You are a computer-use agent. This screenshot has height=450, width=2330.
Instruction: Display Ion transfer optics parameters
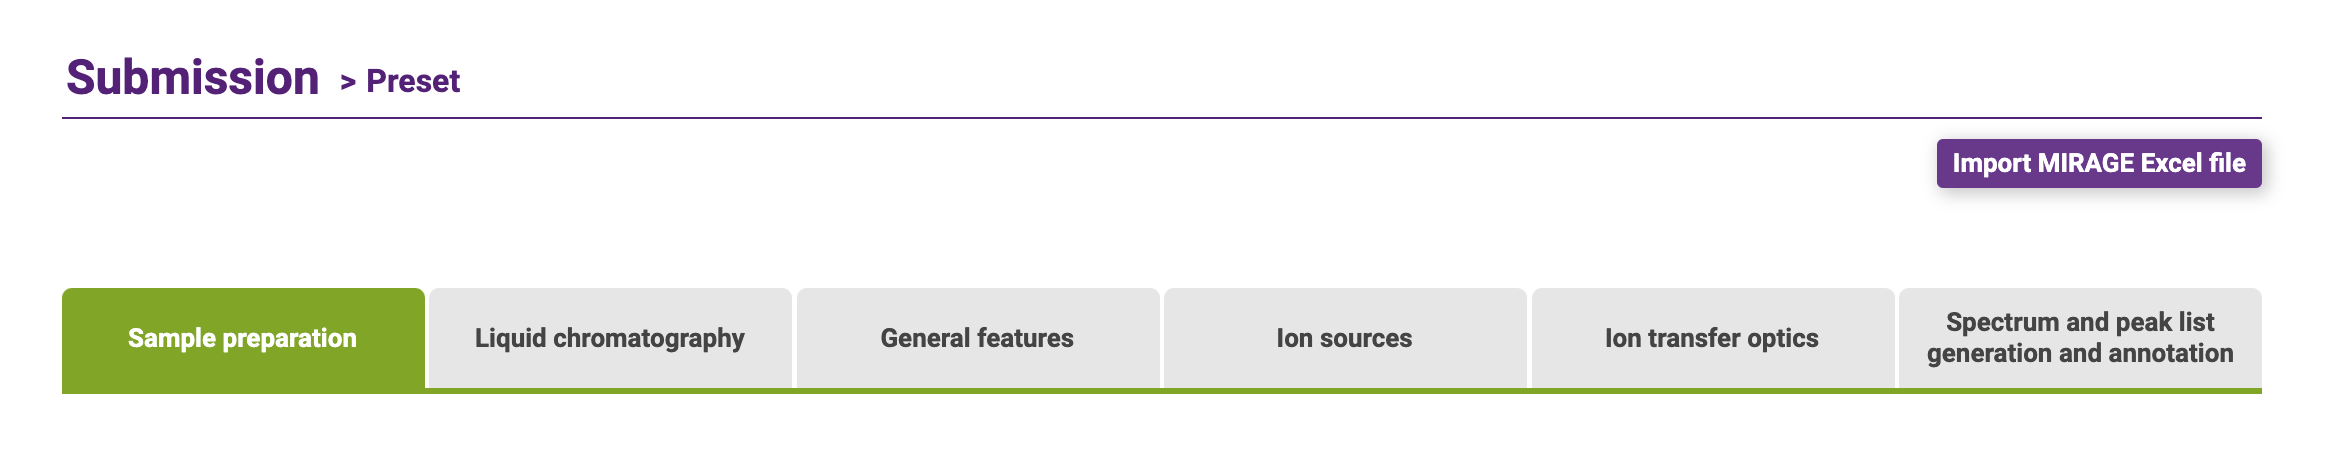[1712, 338]
